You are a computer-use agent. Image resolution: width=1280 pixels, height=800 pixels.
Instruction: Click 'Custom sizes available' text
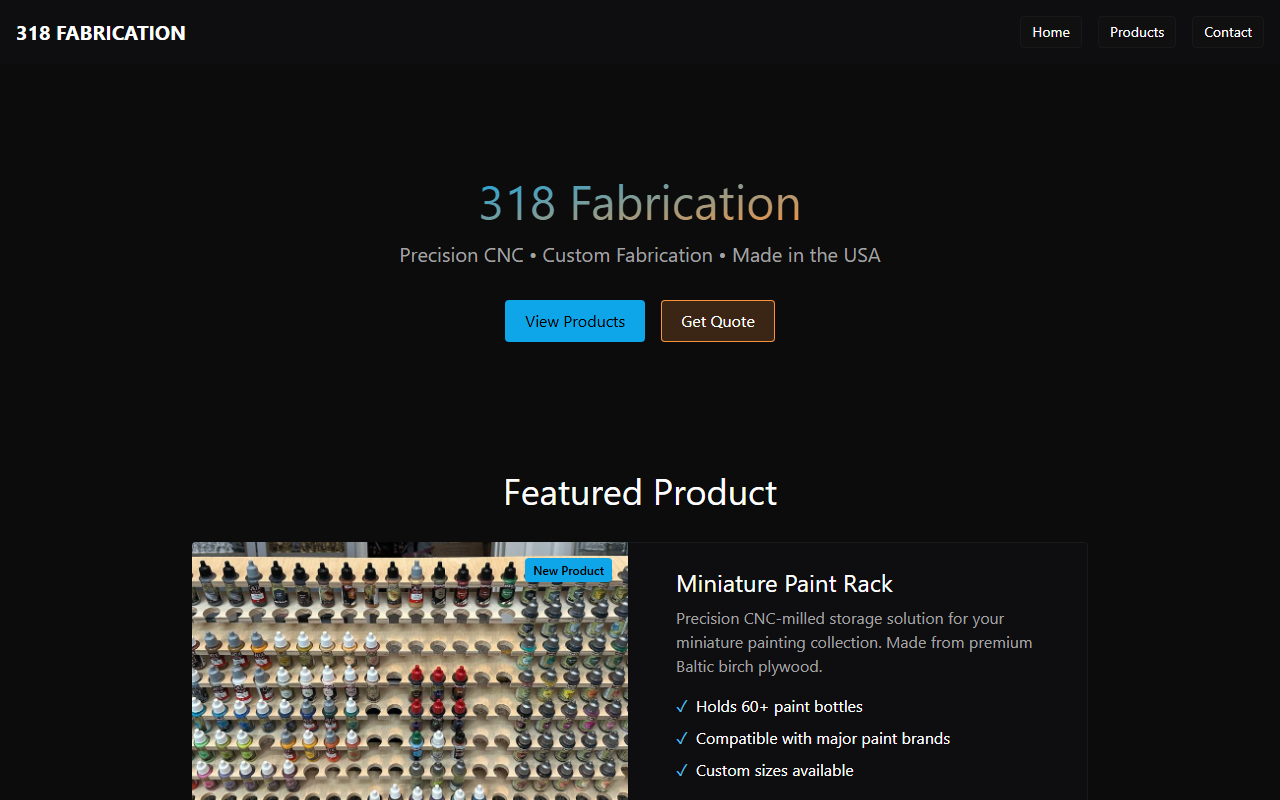(x=775, y=770)
